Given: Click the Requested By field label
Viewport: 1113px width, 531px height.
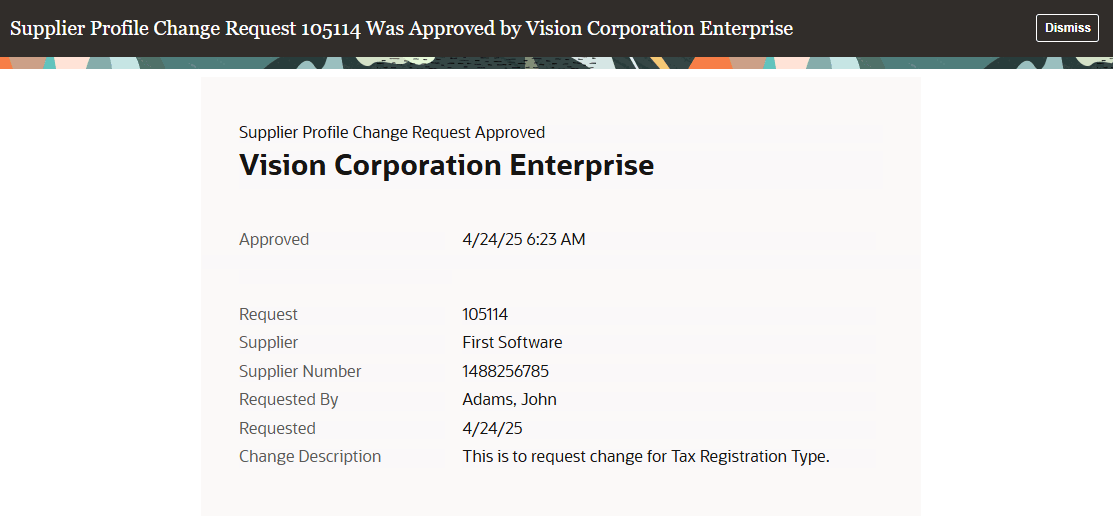Looking at the screenshot, I should coord(288,399).
